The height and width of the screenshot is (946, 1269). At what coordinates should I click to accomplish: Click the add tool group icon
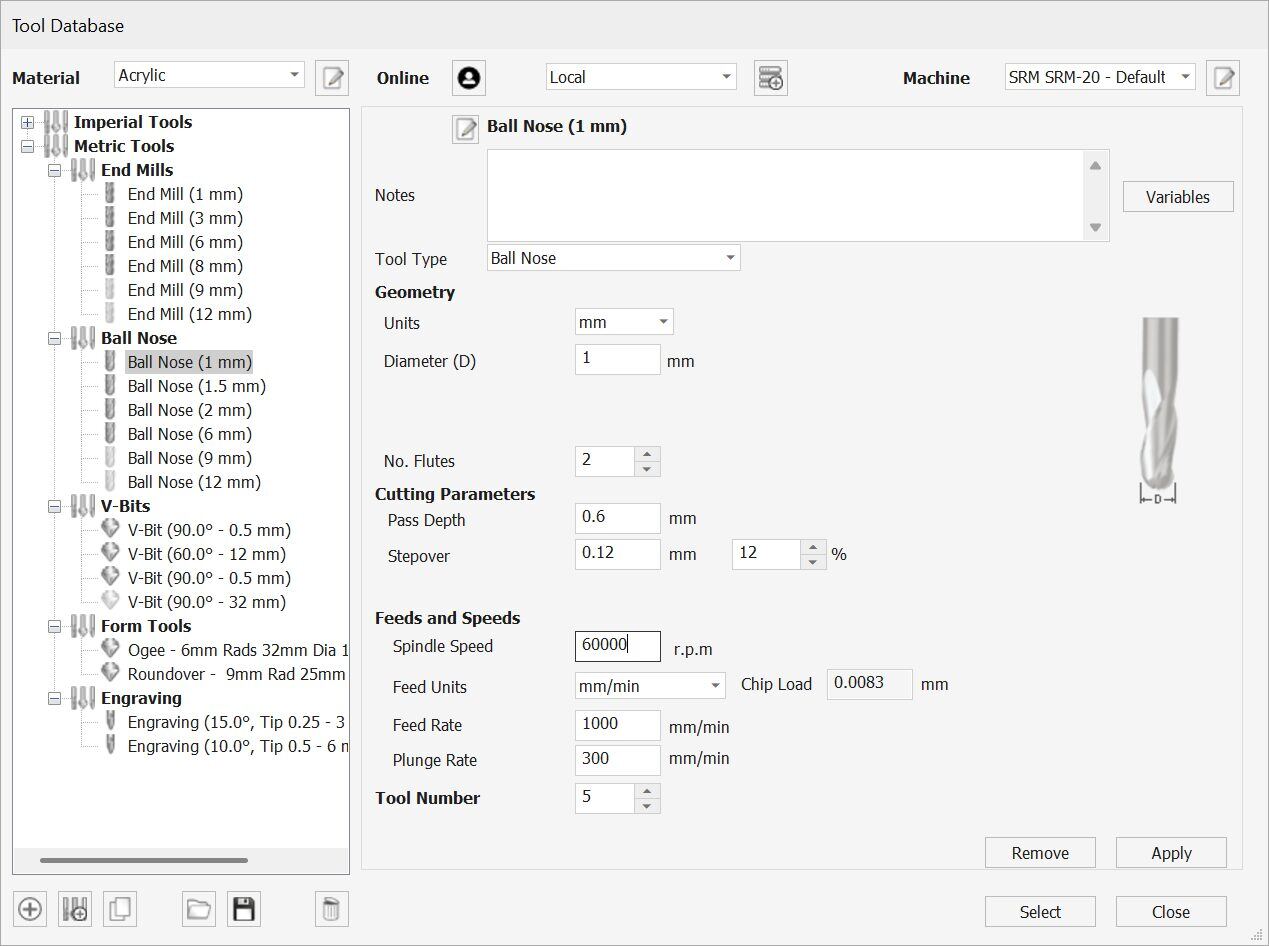pos(75,909)
